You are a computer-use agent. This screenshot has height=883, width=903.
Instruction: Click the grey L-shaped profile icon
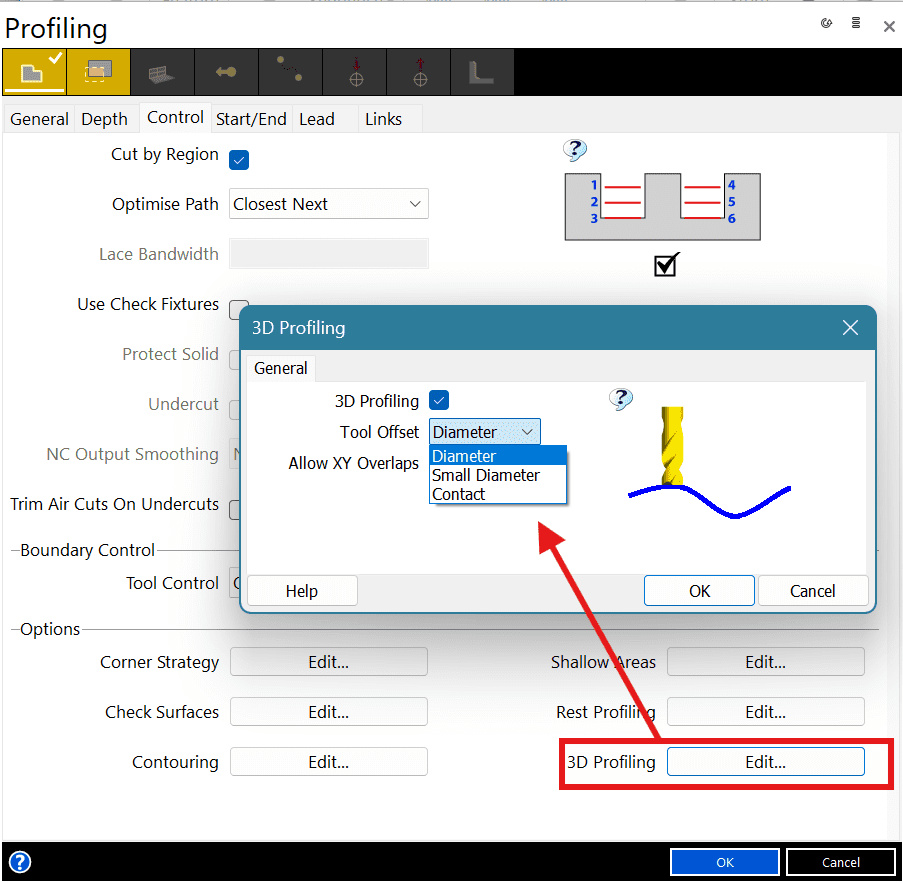point(481,72)
